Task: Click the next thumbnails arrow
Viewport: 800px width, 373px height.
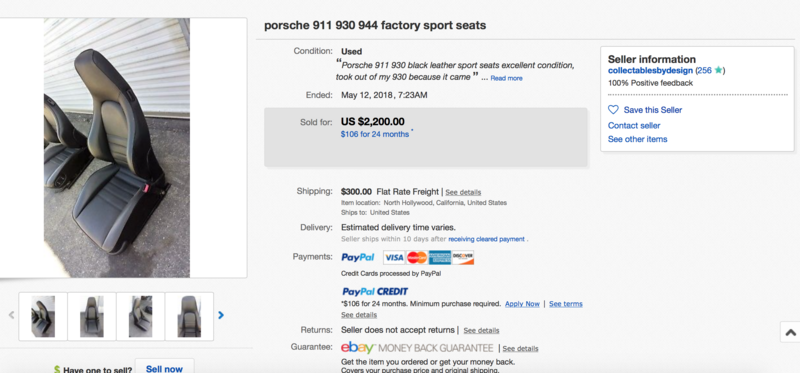Action: (221, 315)
